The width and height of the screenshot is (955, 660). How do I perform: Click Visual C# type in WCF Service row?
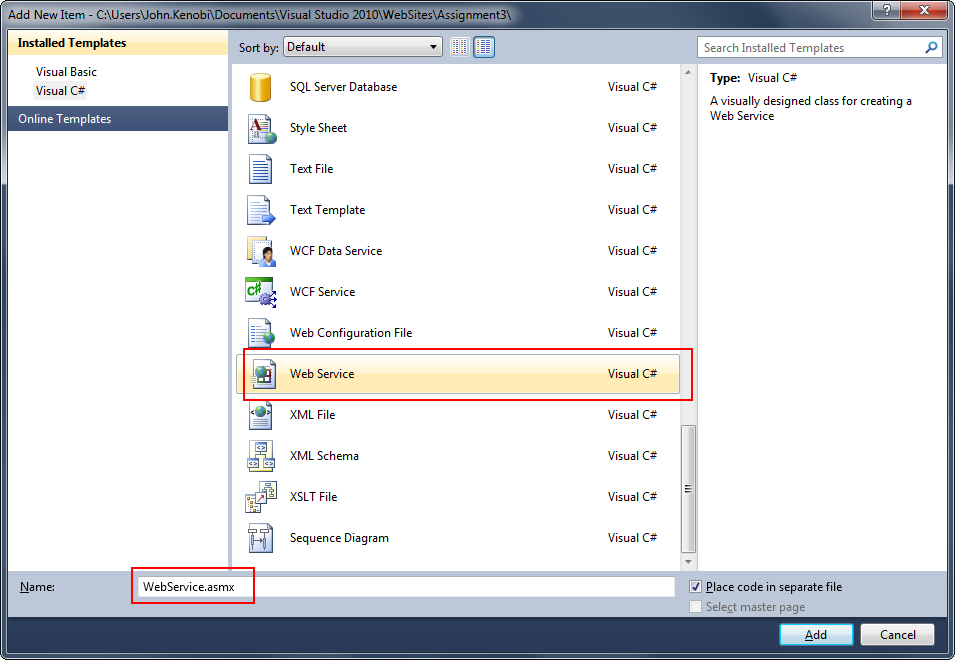point(632,292)
